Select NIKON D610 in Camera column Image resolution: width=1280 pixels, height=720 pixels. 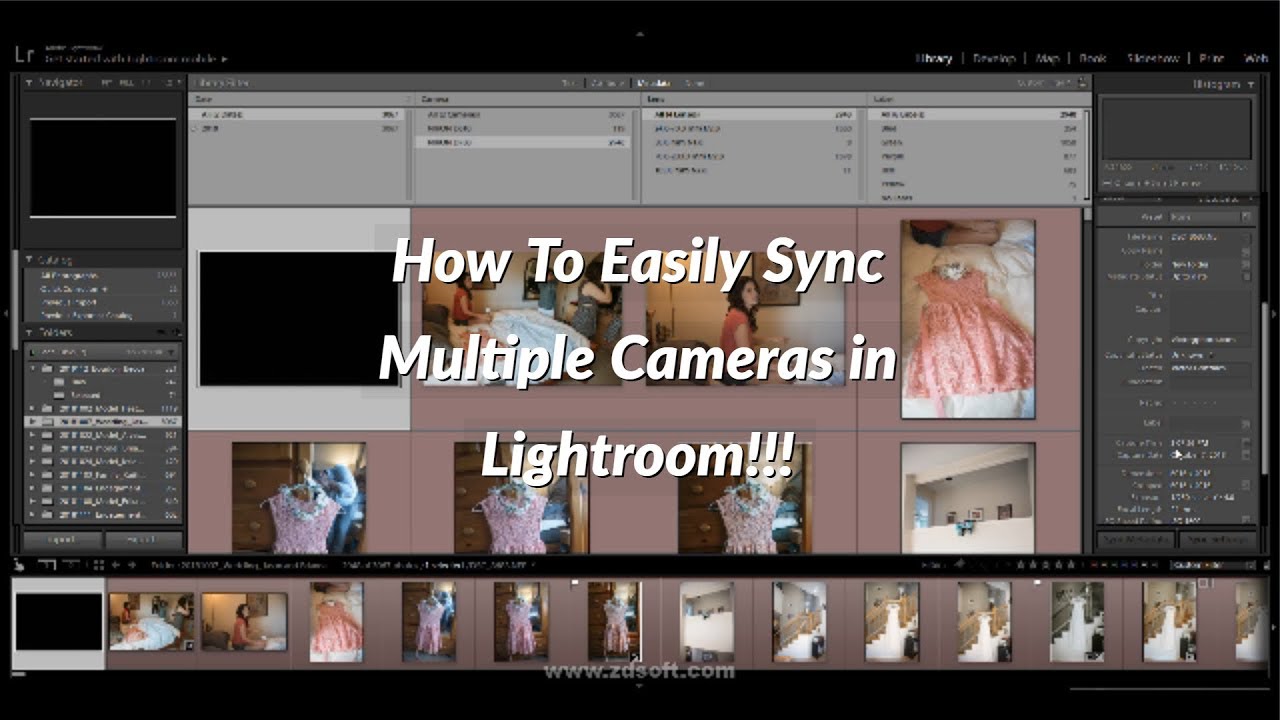tap(523, 129)
